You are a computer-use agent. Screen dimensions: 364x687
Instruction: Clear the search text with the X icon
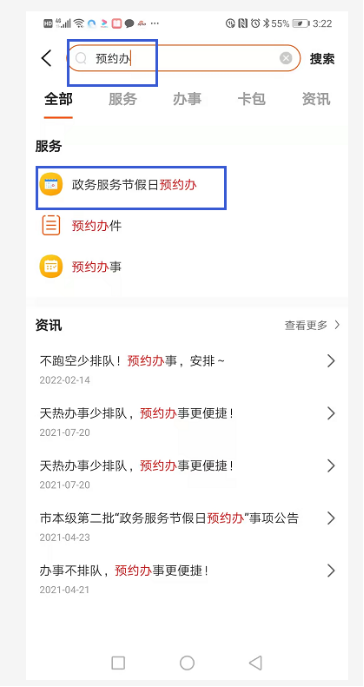tap(286, 58)
